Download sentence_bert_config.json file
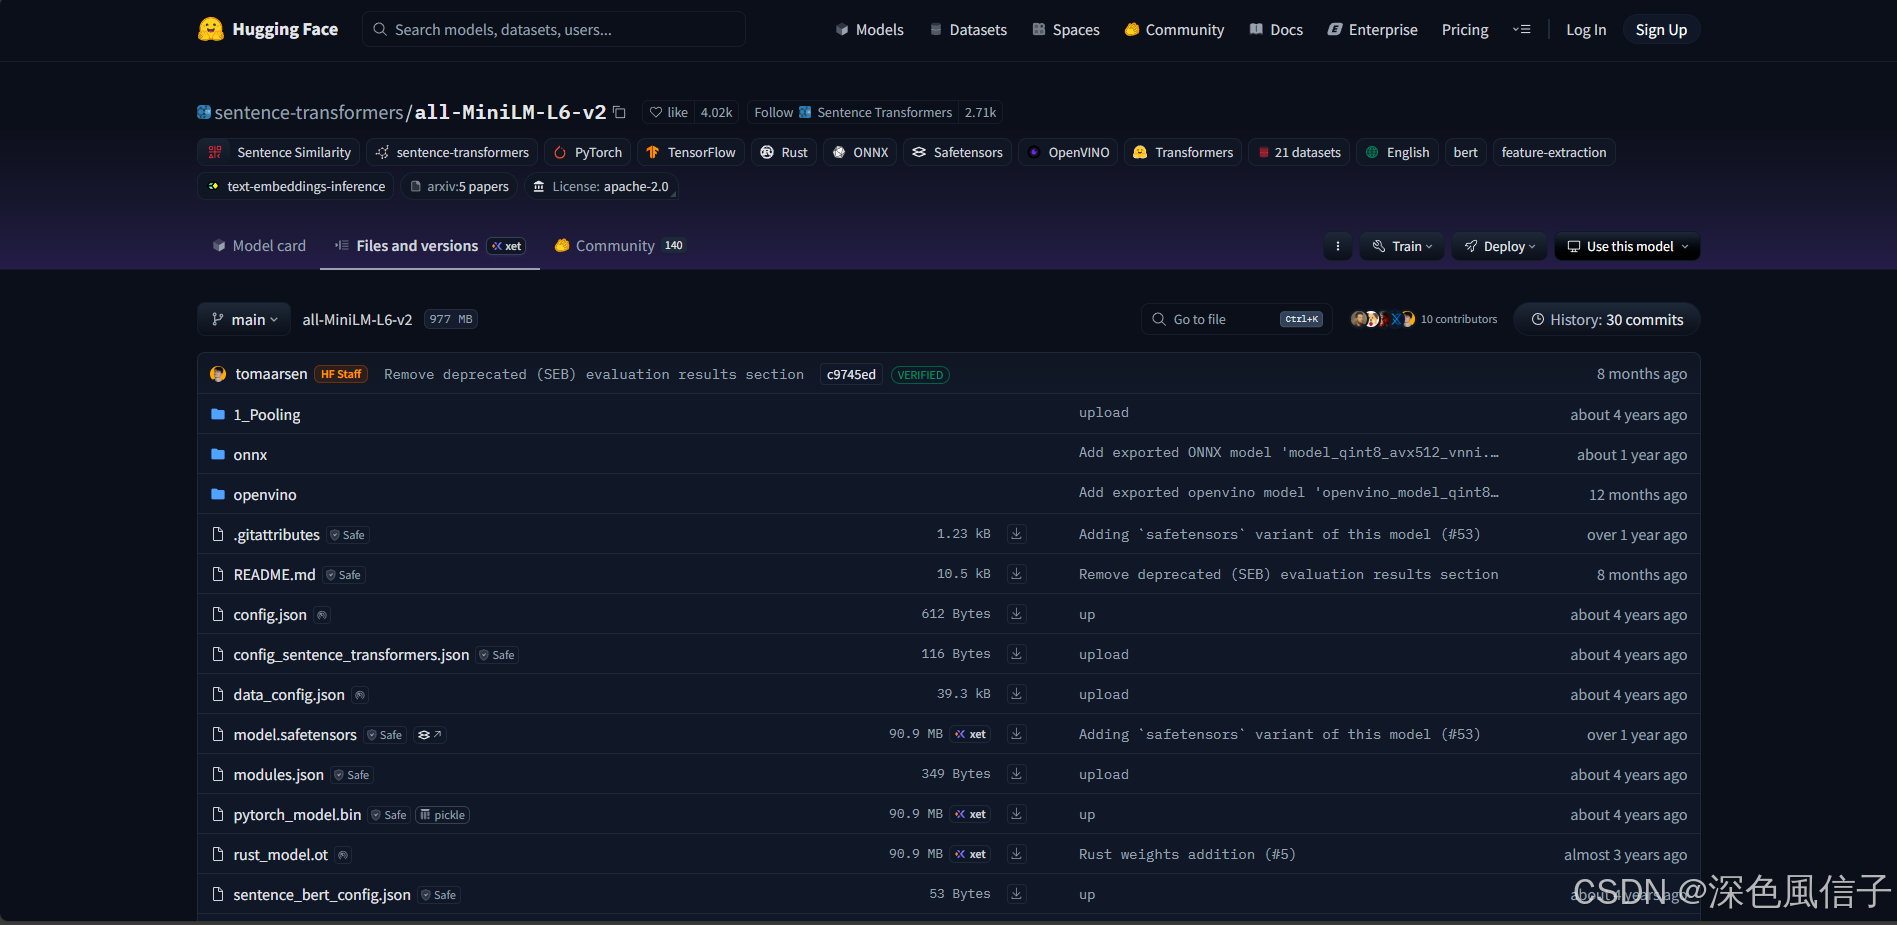This screenshot has height=925, width=1897. tap(1016, 894)
